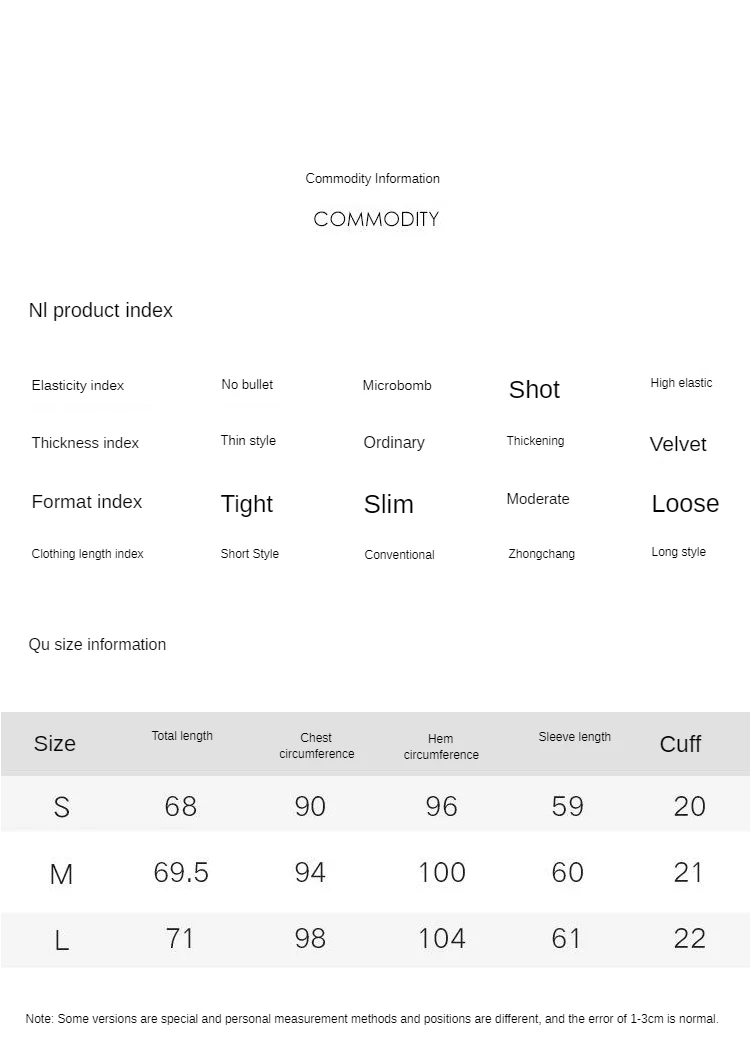Select the M size row label
This screenshot has width=750, height=1063.
click(61, 874)
